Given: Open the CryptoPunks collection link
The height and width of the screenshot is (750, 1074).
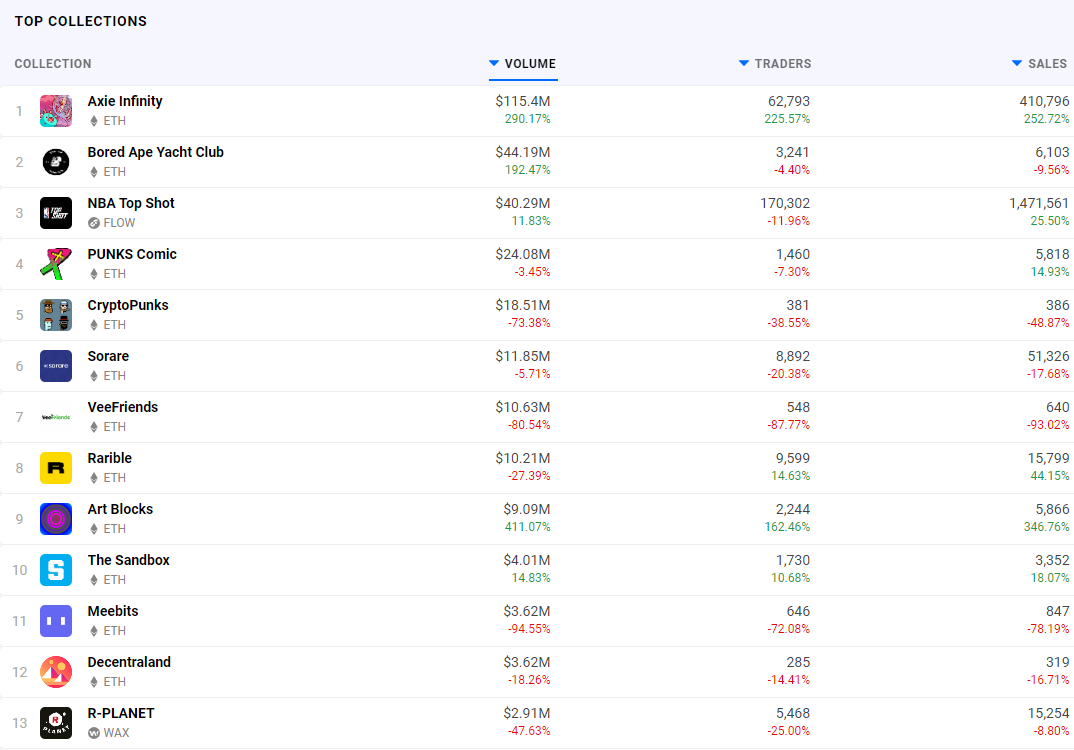Looking at the screenshot, I should [x=128, y=305].
